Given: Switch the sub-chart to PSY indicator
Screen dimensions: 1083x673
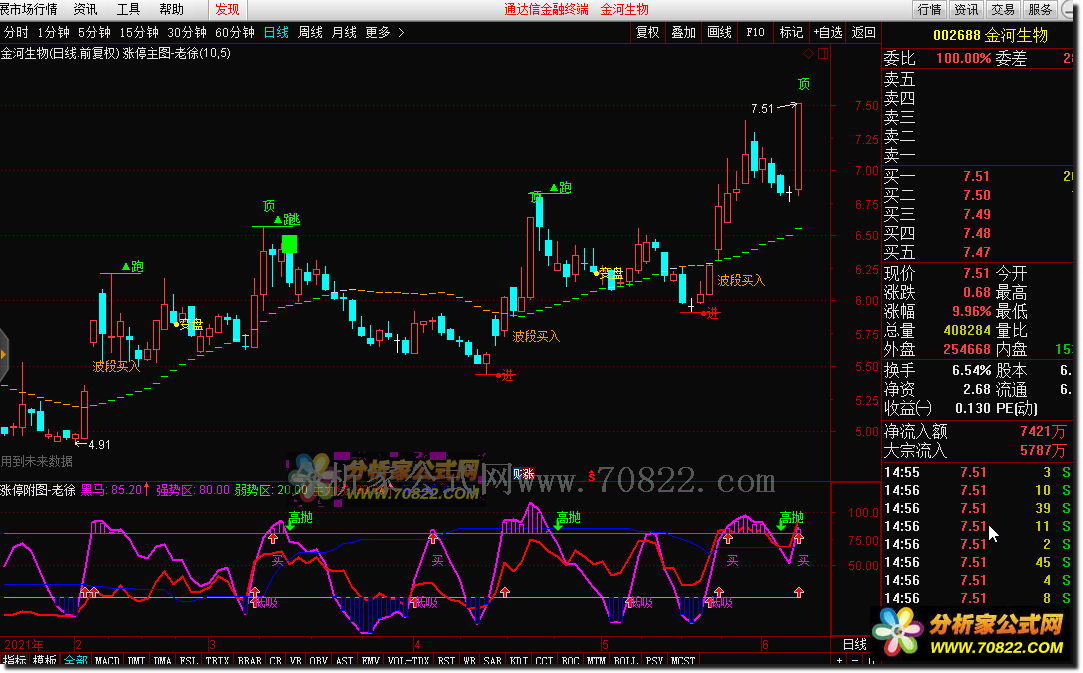Looking at the screenshot, I should click(x=654, y=661).
